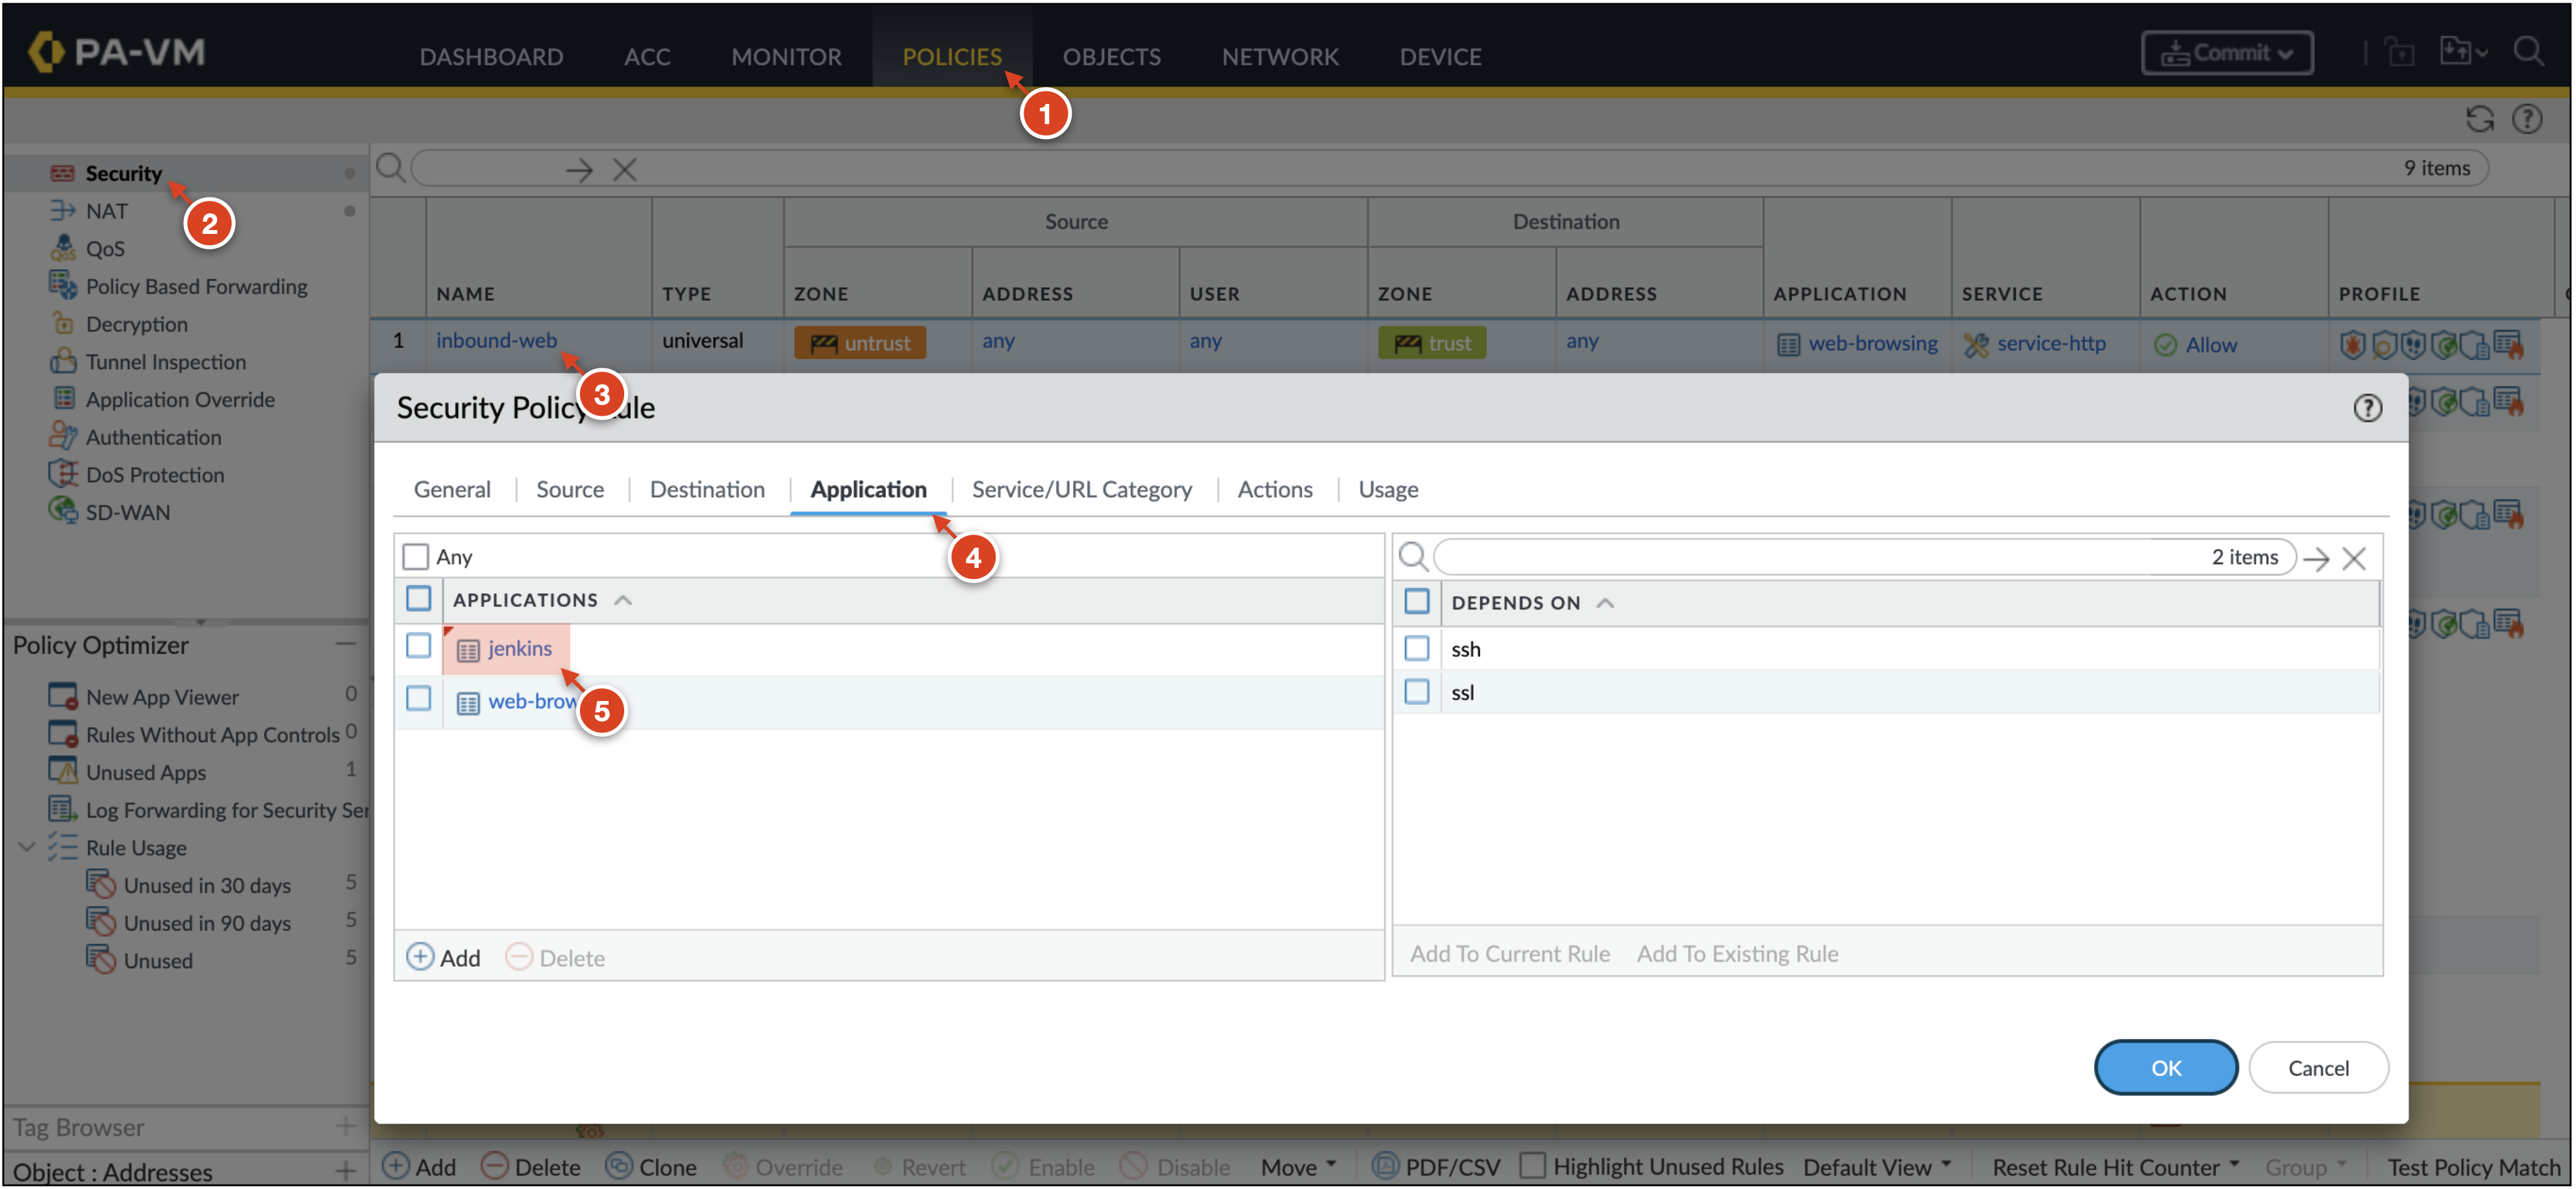Tick the Any application checkbox
The height and width of the screenshot is (1189, 2576).
coord(415,556)
